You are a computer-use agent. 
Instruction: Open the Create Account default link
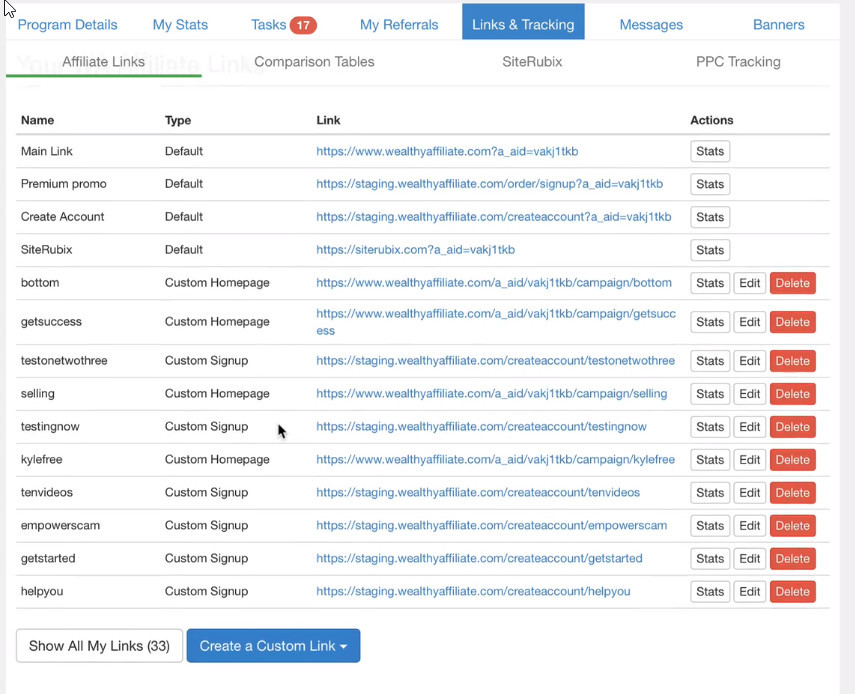coord(494,216)
